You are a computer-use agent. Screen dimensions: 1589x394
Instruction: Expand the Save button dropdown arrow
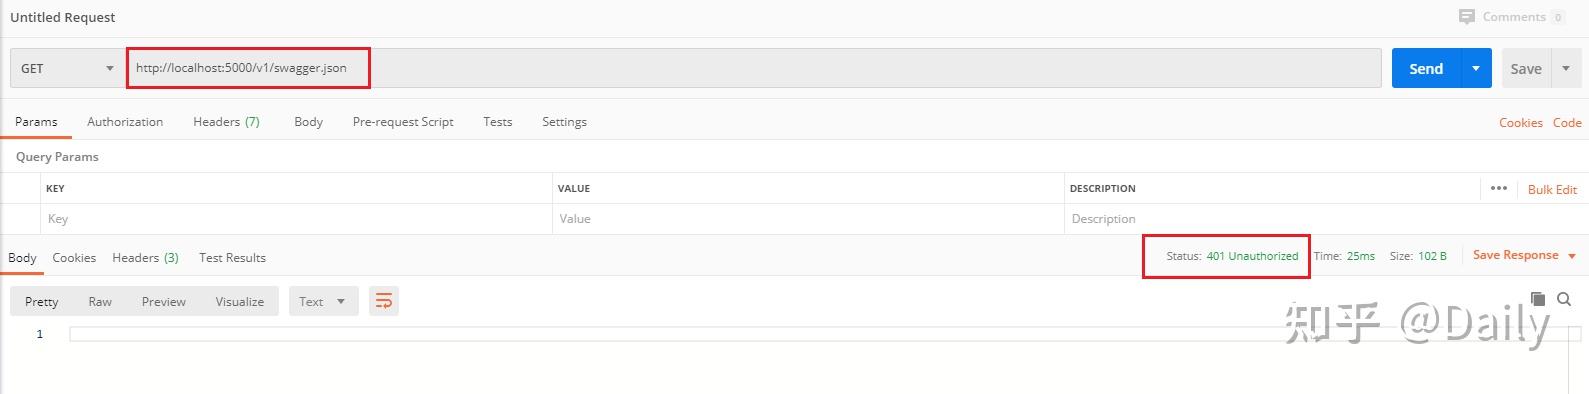pos(1566,68)
